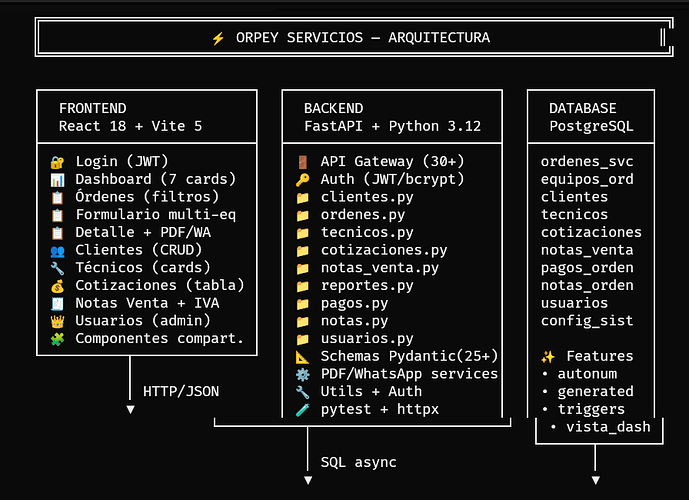This screenshot has height=500, width=689.
Task: Click the SQL async connector label
Action: tap(359, 462)
